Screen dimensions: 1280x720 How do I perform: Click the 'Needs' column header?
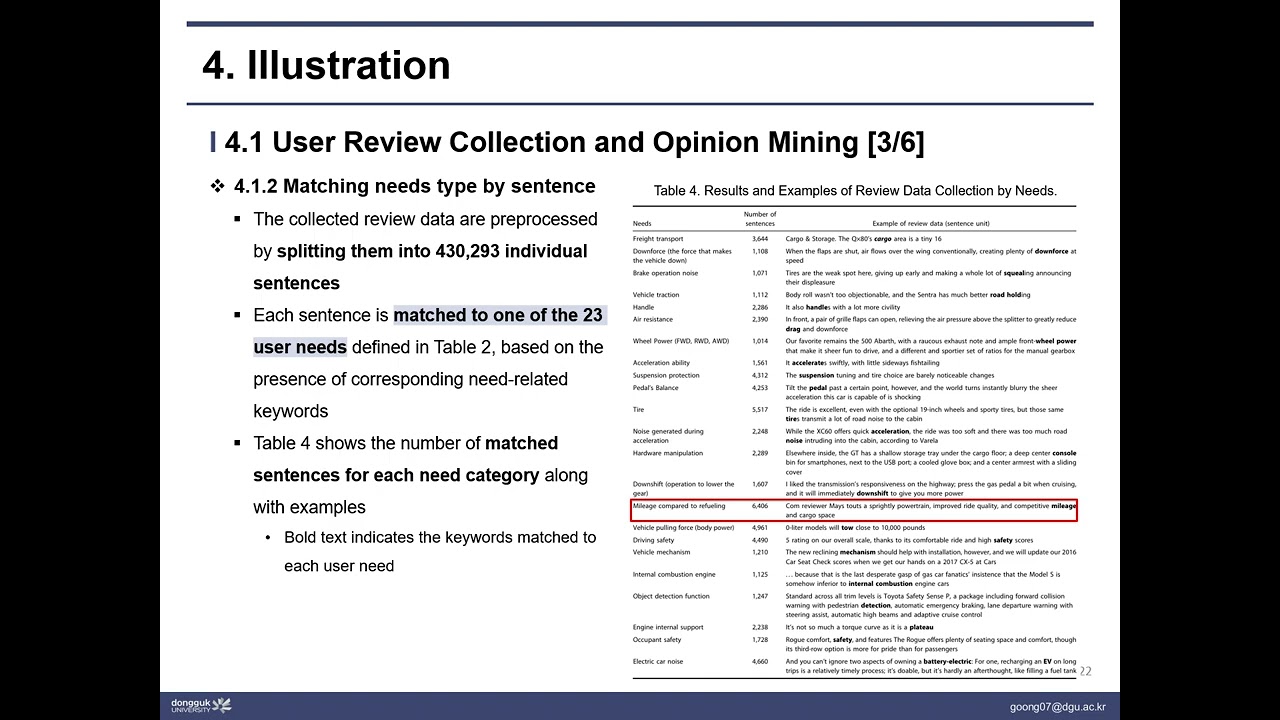[x=642, y=223]
